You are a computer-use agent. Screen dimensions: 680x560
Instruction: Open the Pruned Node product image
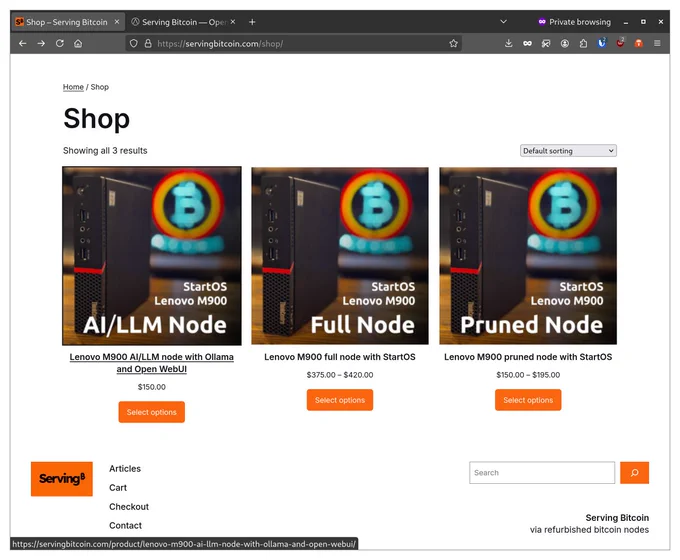click(528, 256)
